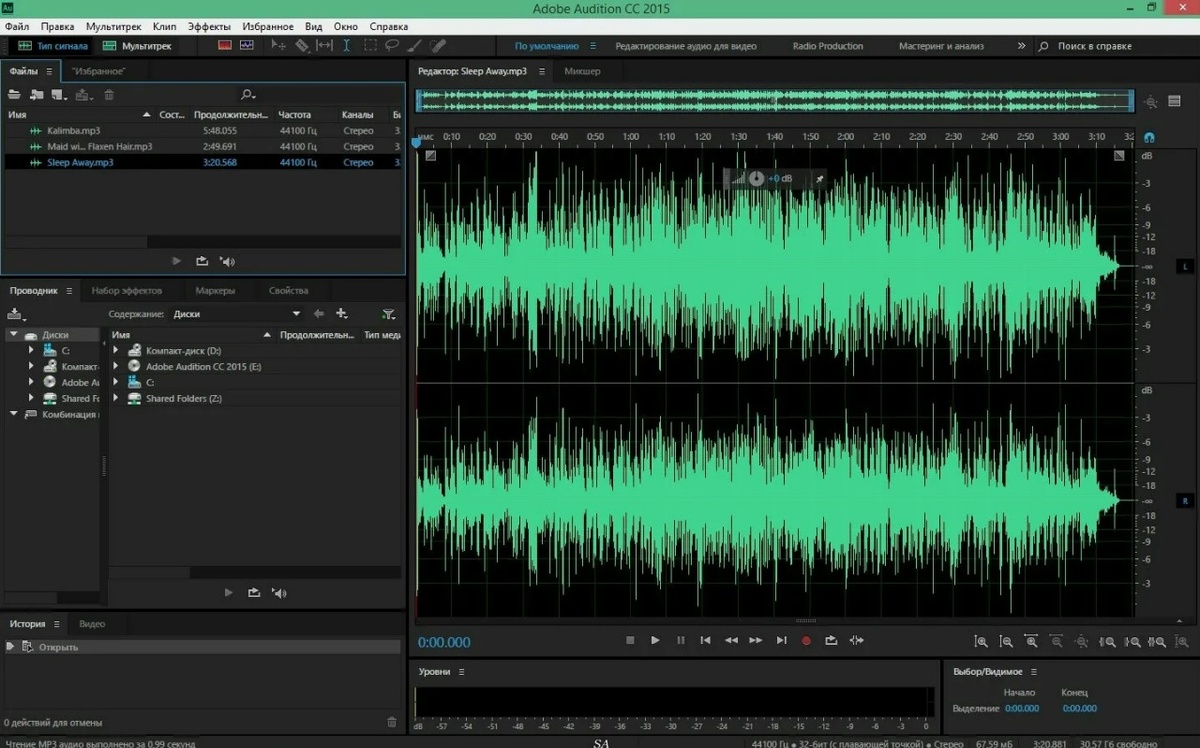The height and width of the screenshot is (748, 1200).
Task: Click auto-play speaker icon in Files panel
Action: click(x=227, y=261)
